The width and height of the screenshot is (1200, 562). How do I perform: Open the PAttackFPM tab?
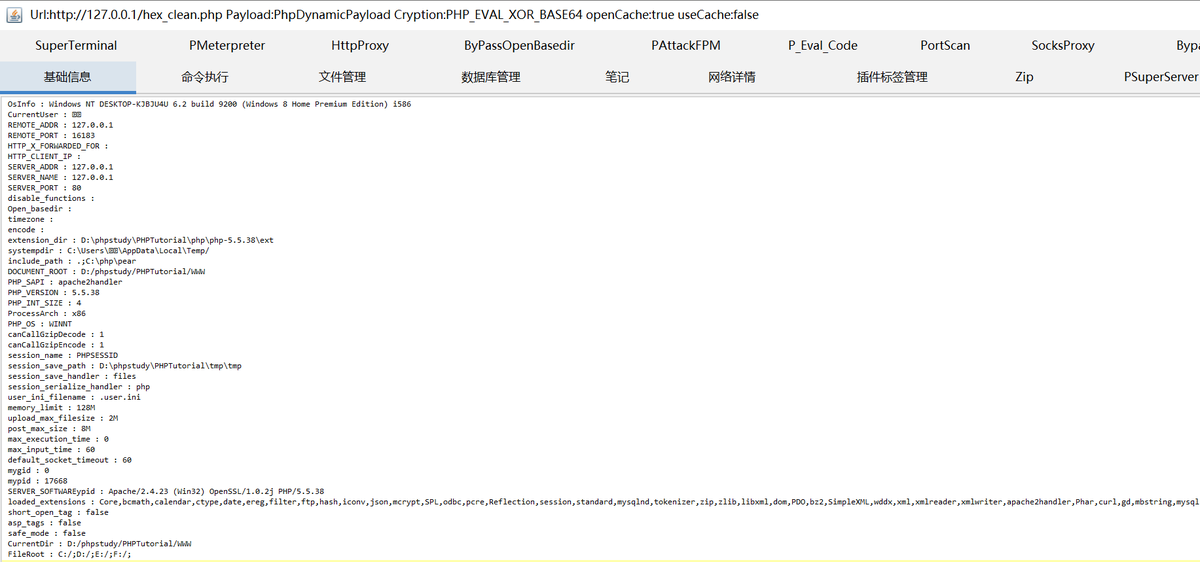685,45
